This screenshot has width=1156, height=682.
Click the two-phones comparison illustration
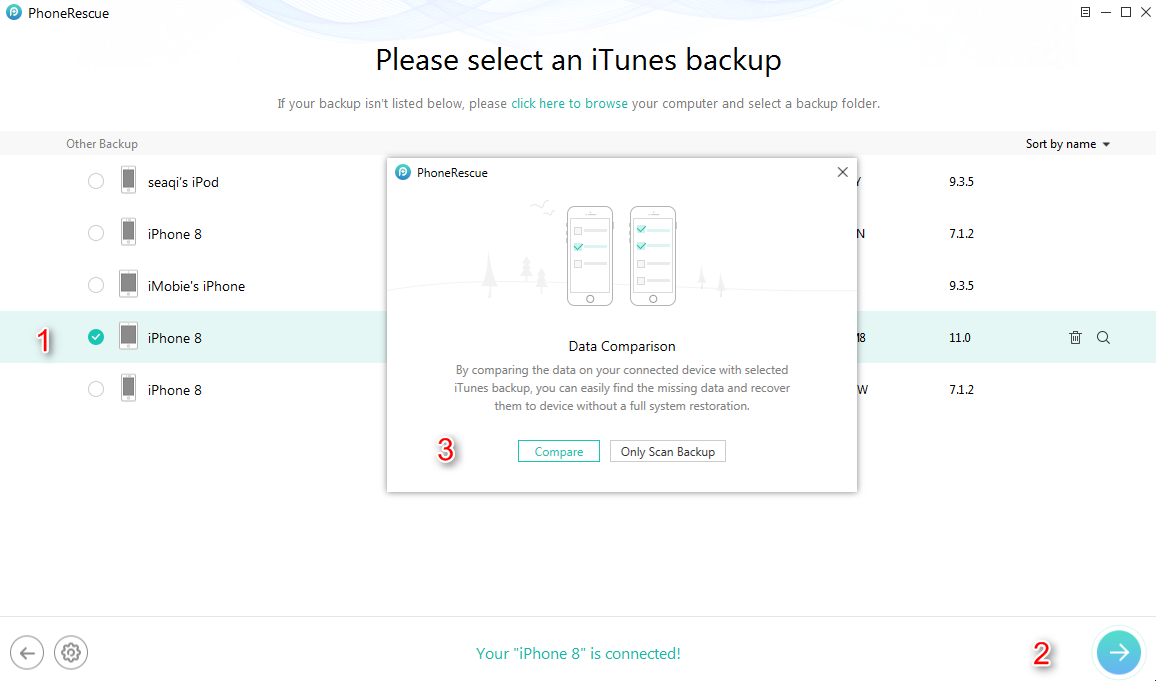coord(621,256)
